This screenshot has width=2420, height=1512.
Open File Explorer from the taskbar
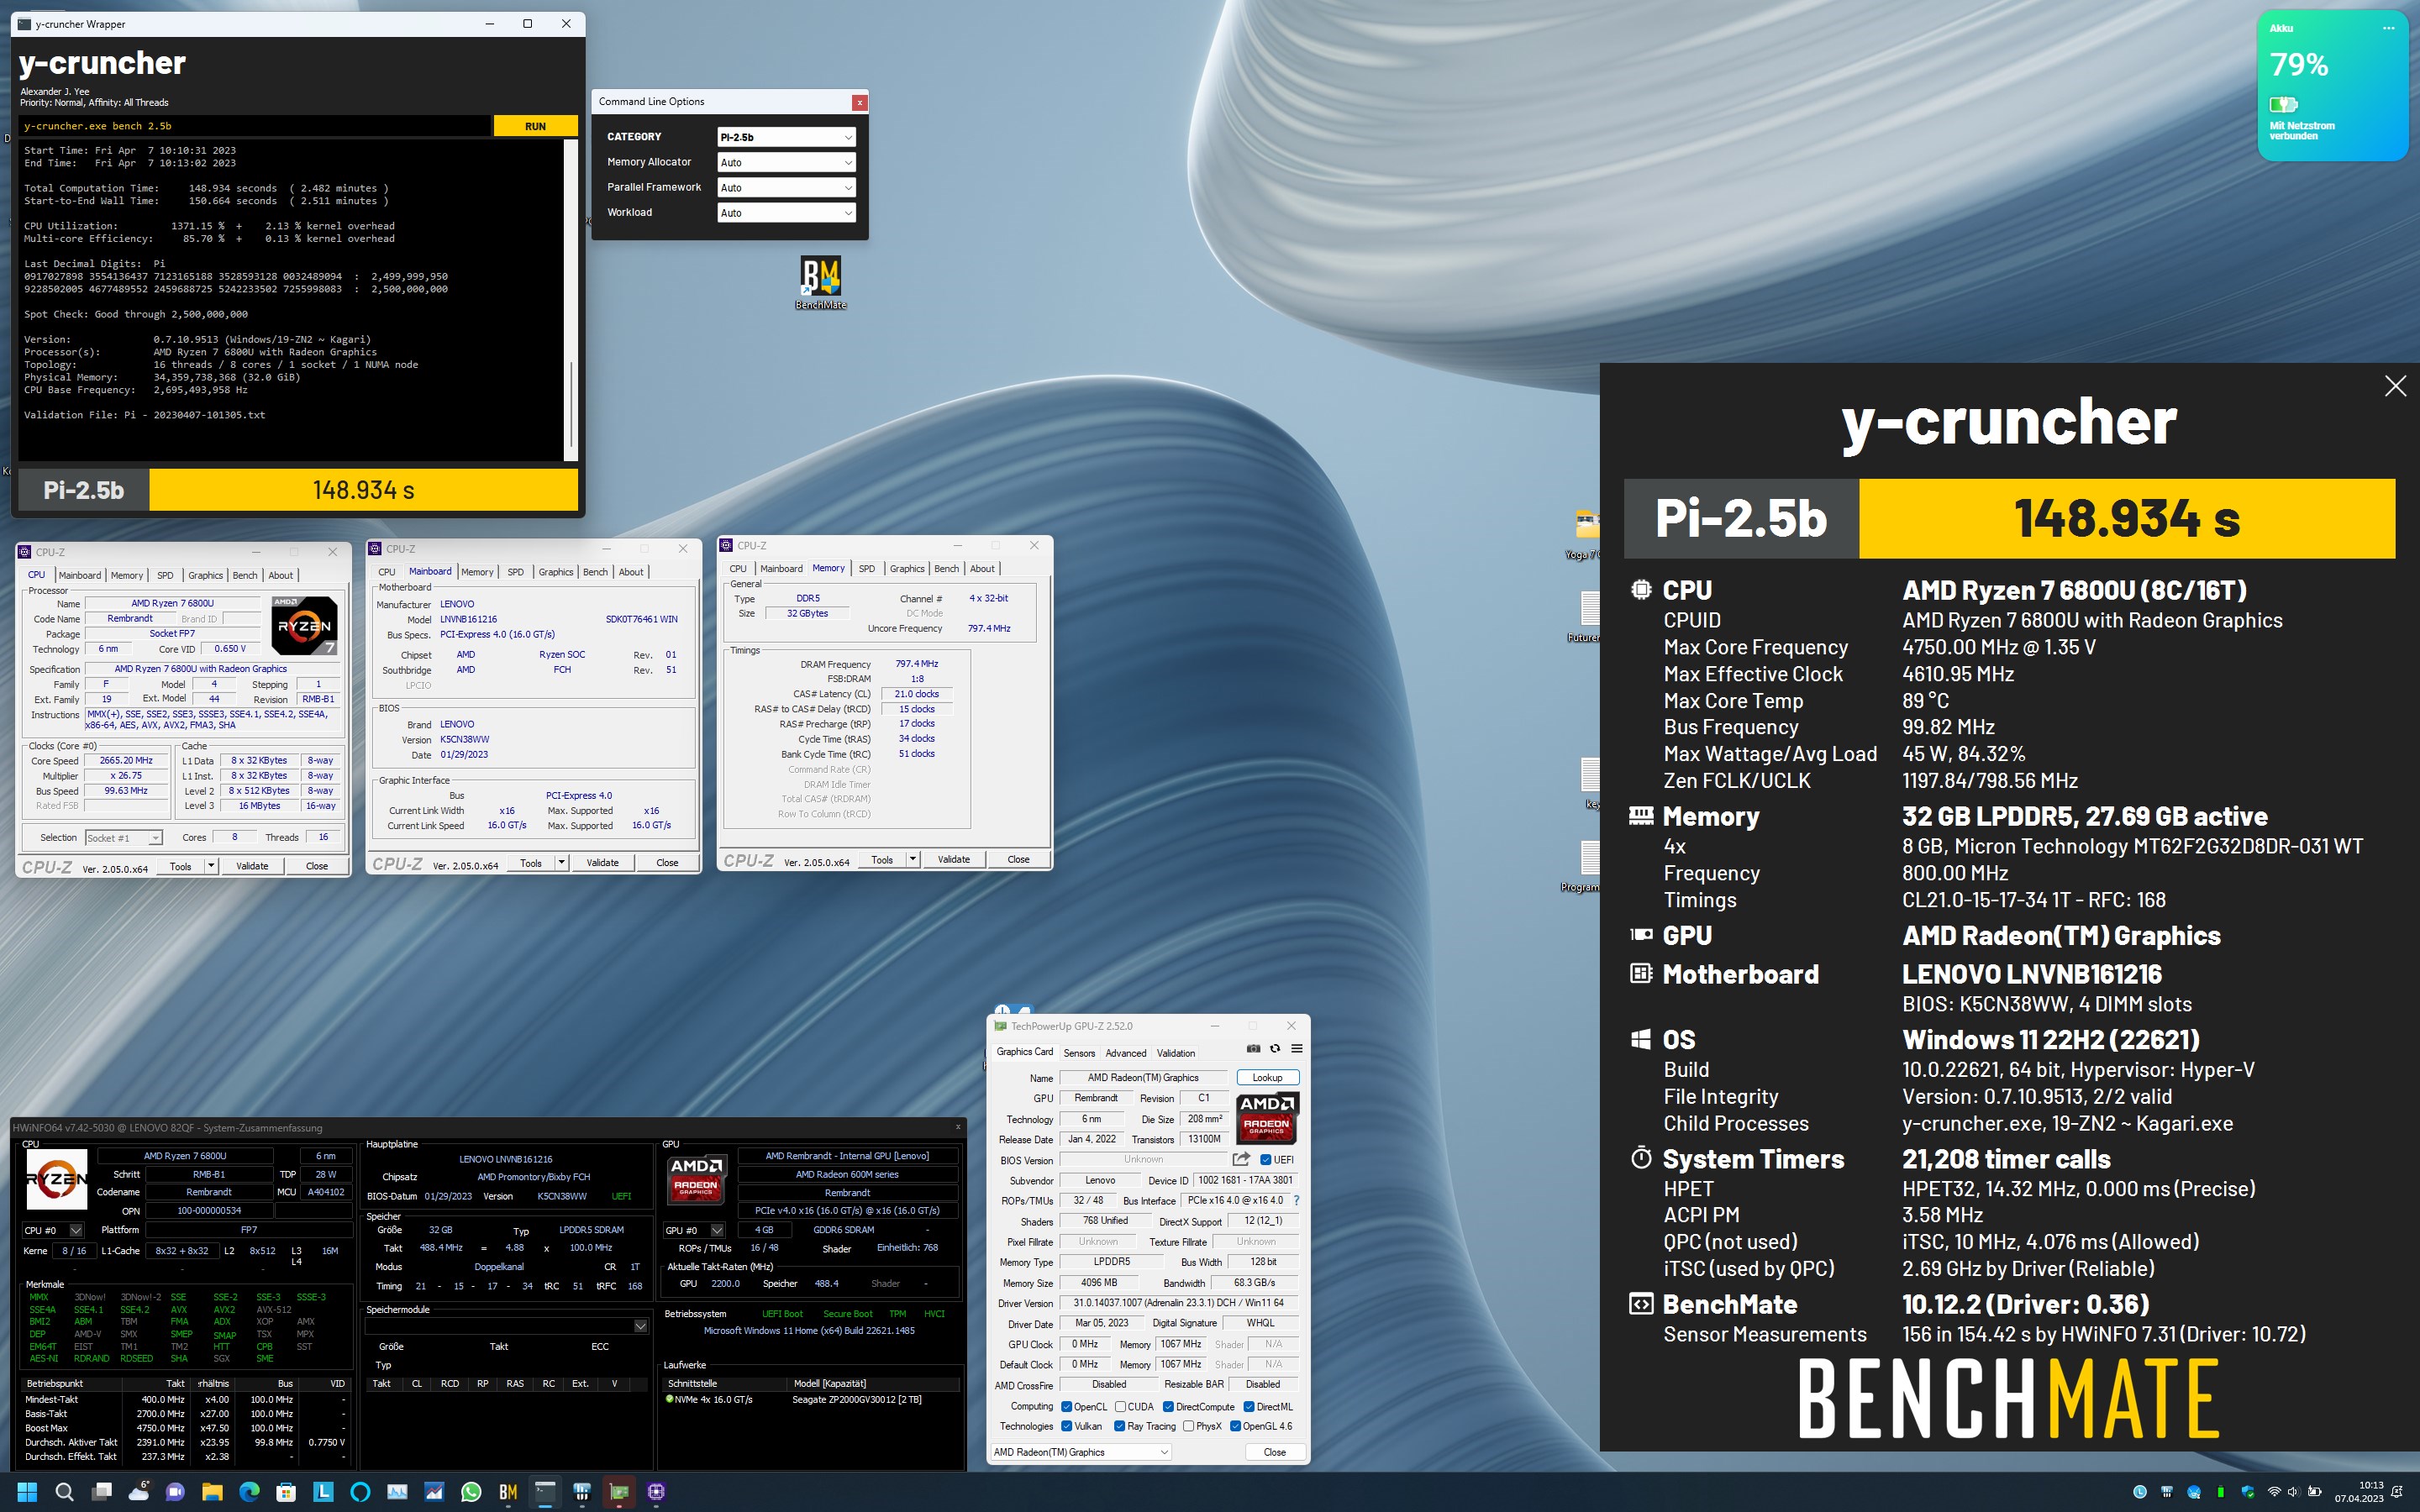coord(212,1492)
